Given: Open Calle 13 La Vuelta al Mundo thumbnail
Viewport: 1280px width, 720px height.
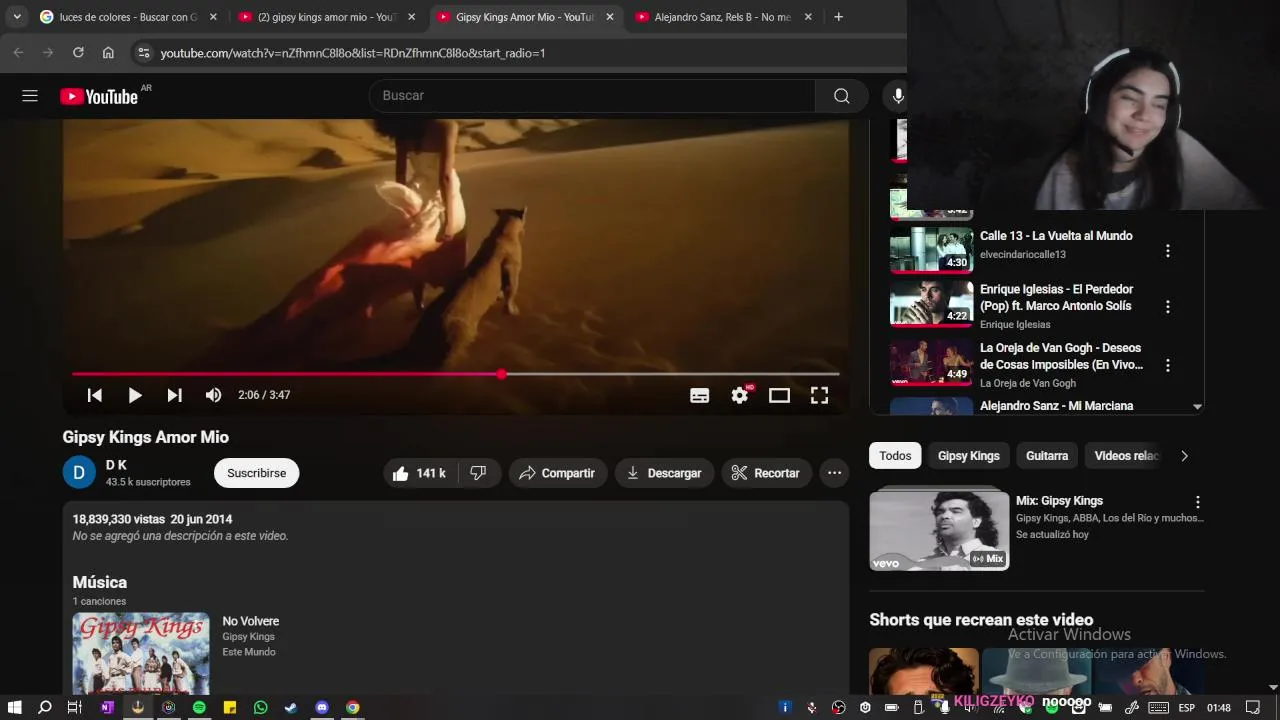Looking at the screenshot, I should pos(931,250).
